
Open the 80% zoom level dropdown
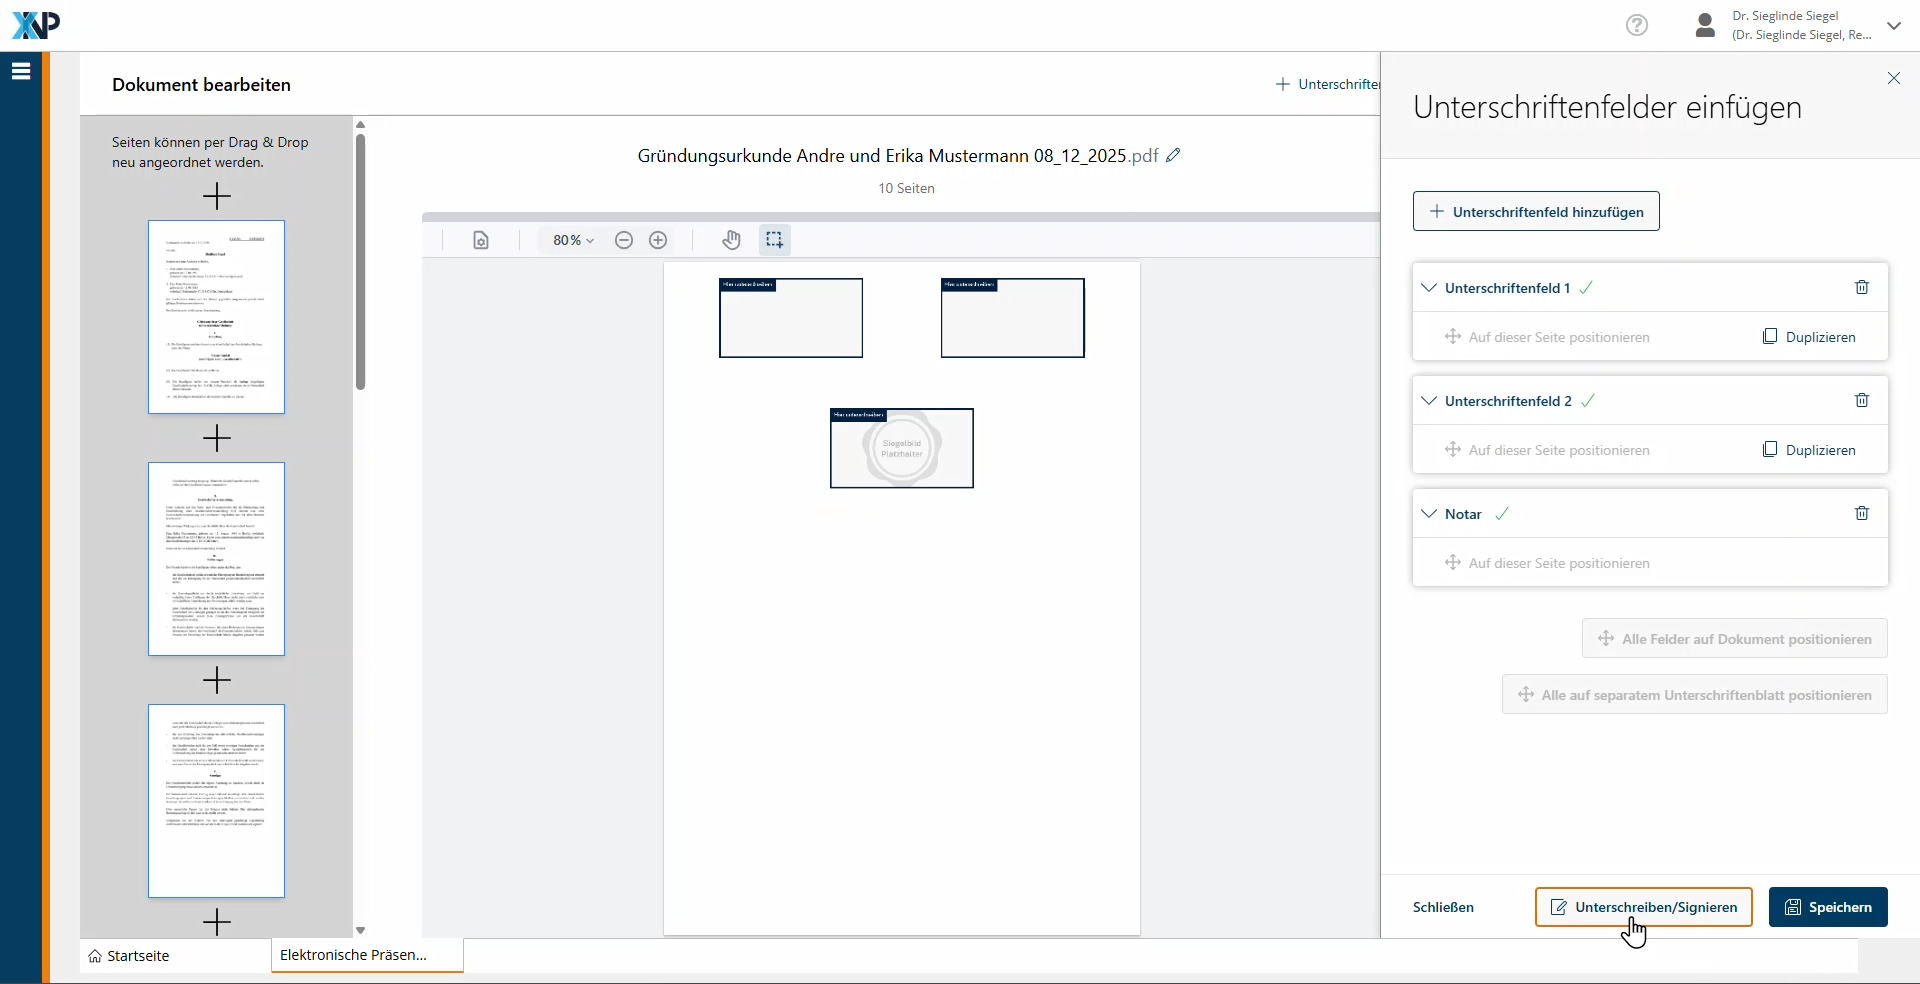click(573, 240)
